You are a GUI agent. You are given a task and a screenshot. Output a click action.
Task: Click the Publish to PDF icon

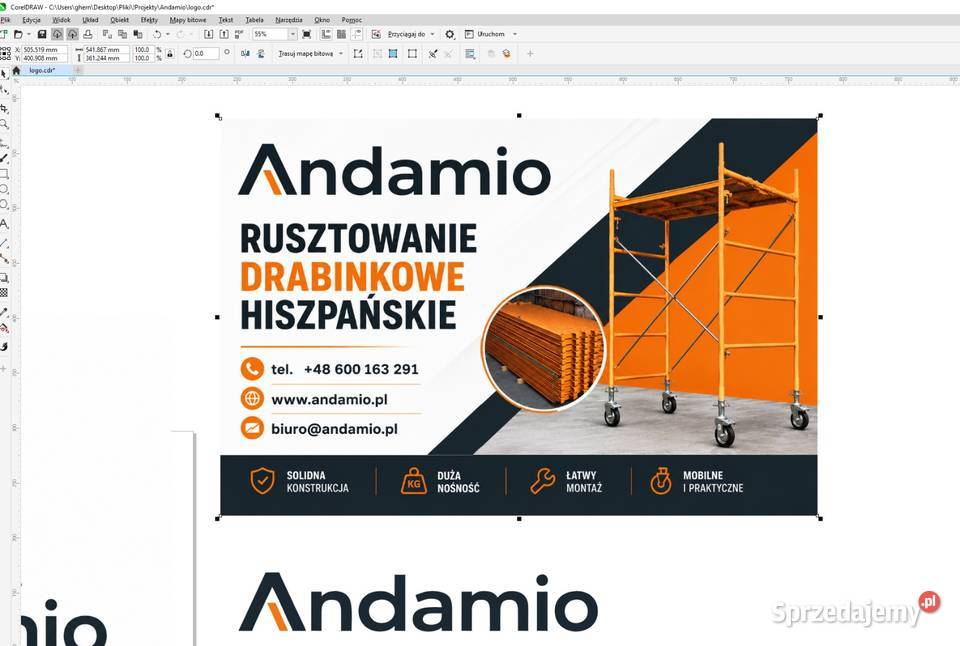(239, 34)
